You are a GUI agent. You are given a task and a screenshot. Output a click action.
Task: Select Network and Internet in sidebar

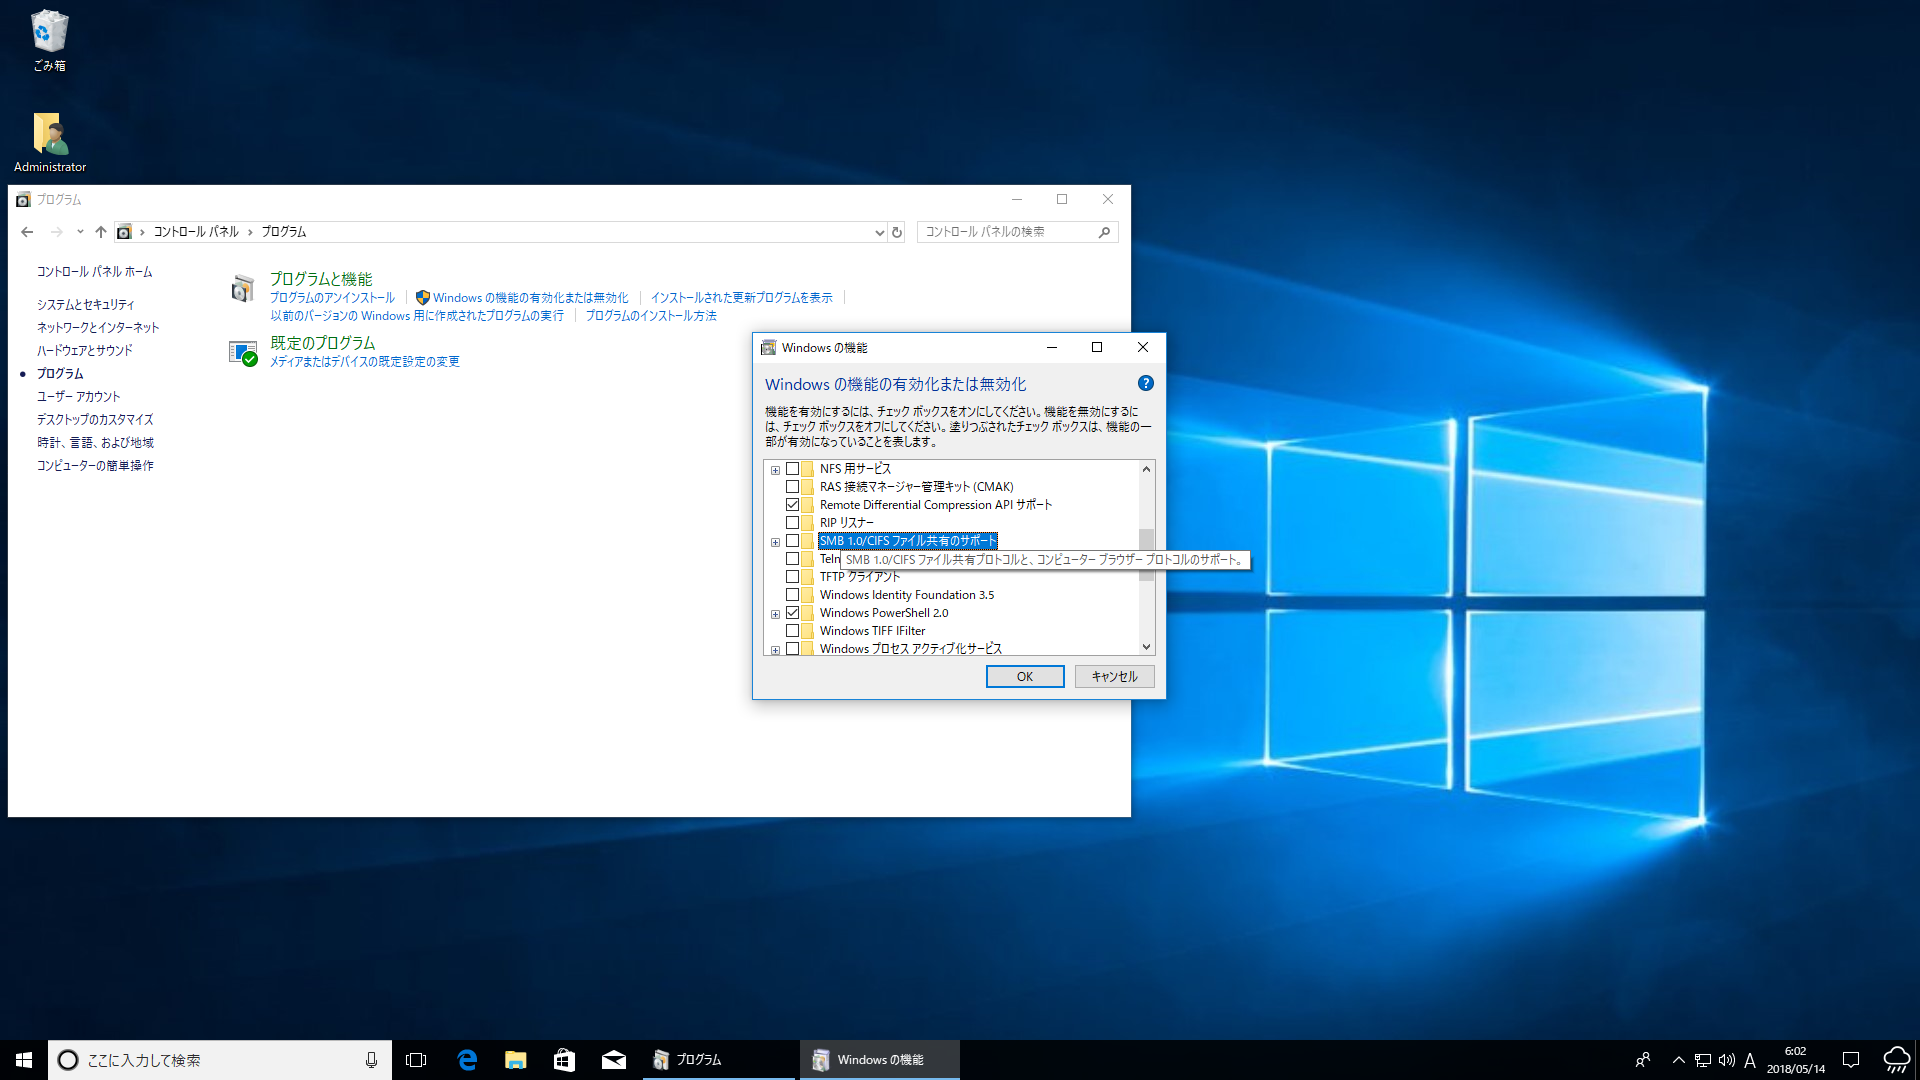point(98,327)
